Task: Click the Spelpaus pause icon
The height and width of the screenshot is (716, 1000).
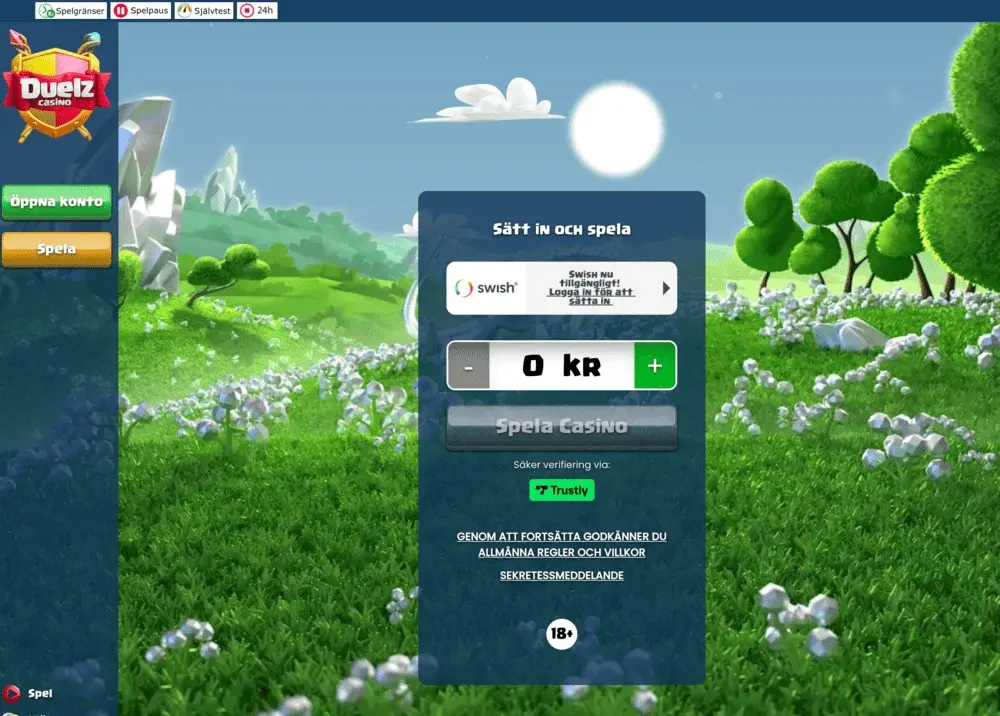Action: pyautogui.click(x=121, y=11)
